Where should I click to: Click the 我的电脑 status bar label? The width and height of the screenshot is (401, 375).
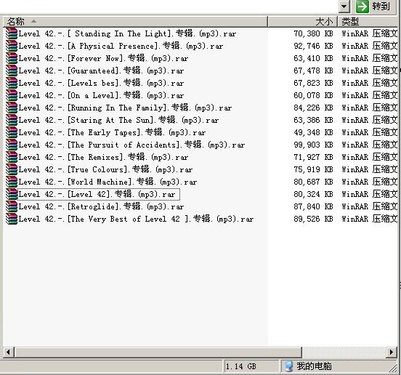click(314, 366)
